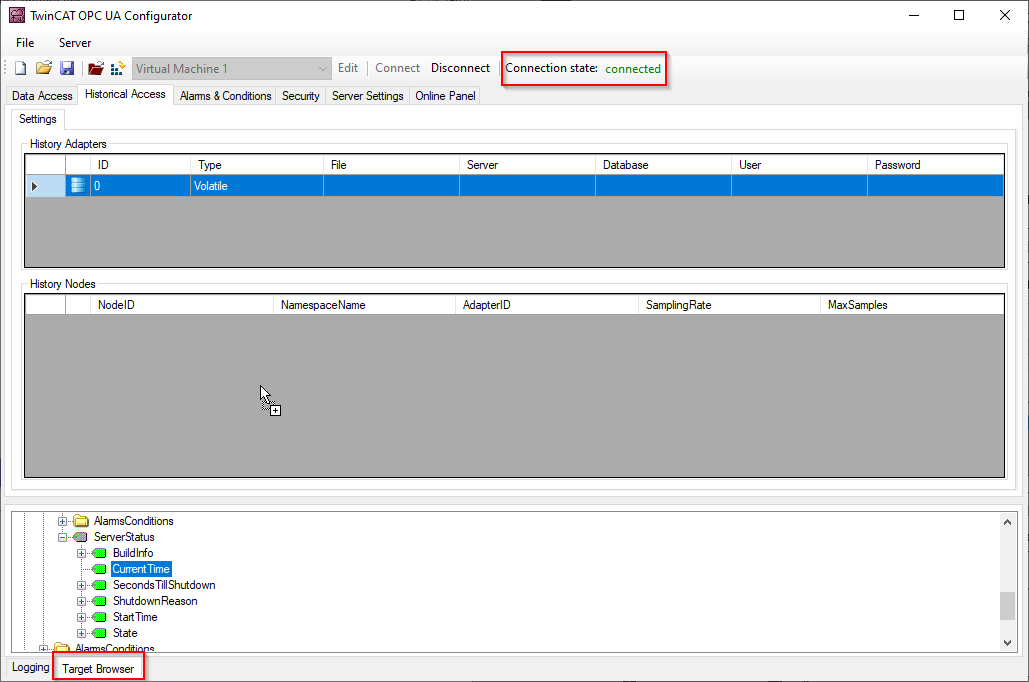Click the green StartTime node icon

coord(100,617)
